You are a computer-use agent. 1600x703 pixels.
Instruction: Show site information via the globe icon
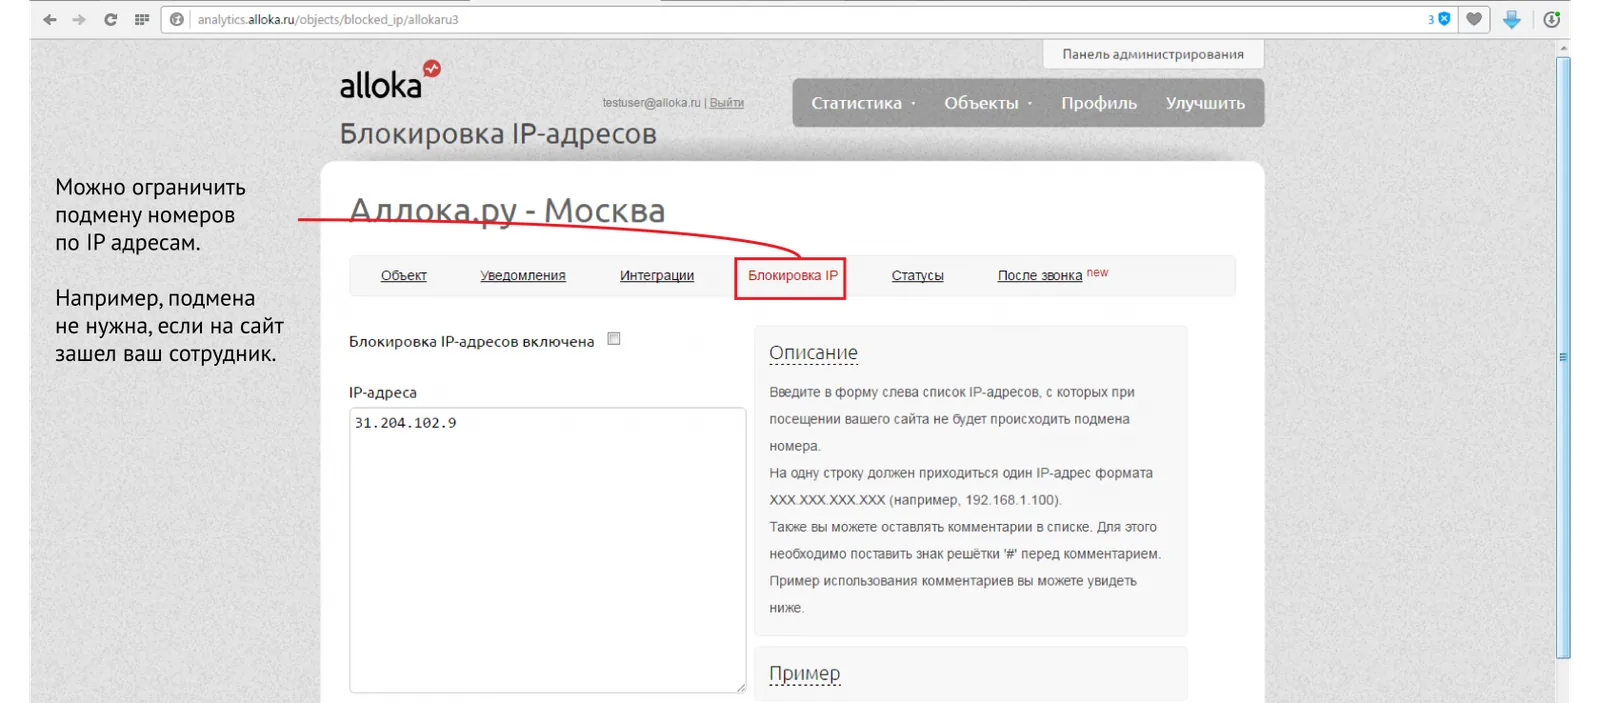point(177,19)
